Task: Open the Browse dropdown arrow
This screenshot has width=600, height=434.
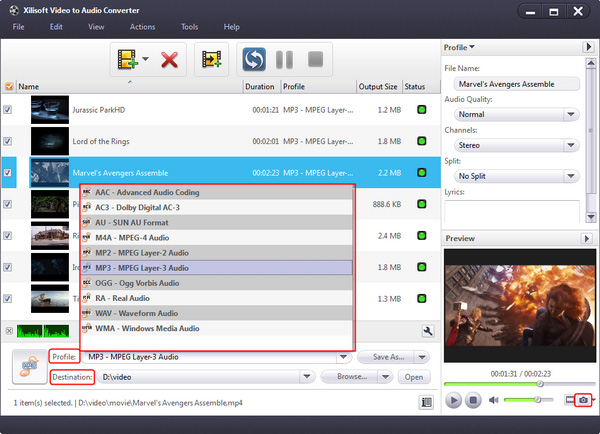Action: coord(385,377)
